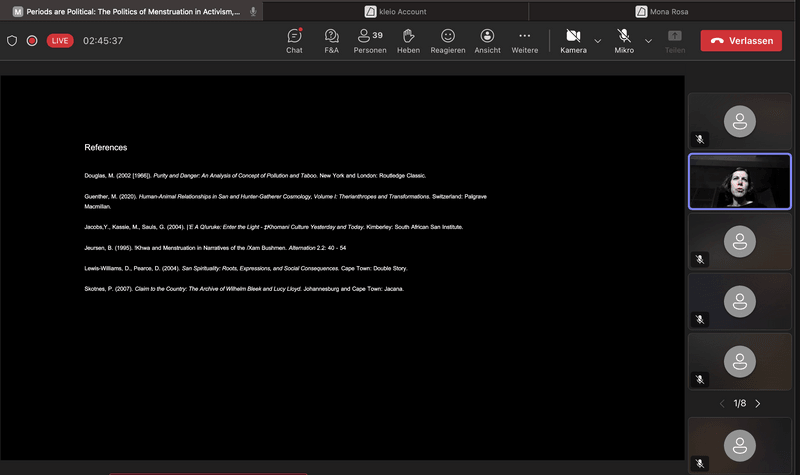This screenshot has width=800, height=475.
Task: Leave meeting with Verlassen button
Action: (741, 41)
